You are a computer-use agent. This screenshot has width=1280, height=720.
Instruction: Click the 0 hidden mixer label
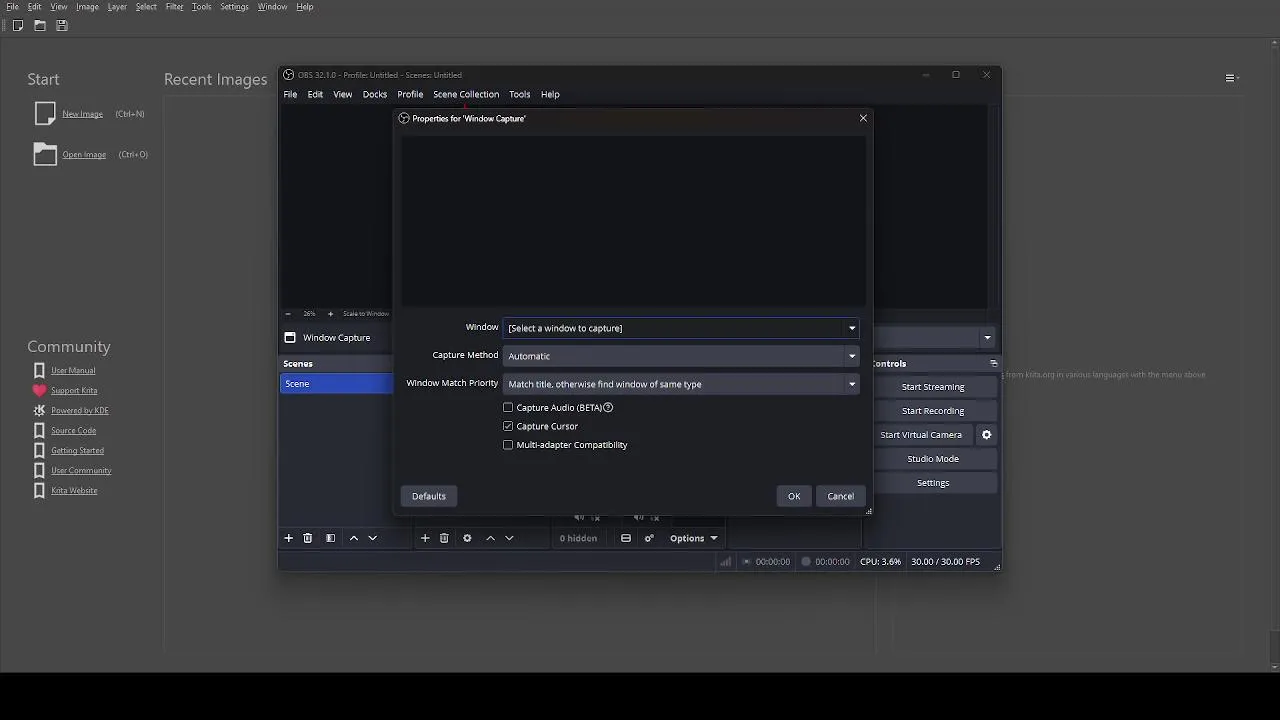[x=578, y=538]
